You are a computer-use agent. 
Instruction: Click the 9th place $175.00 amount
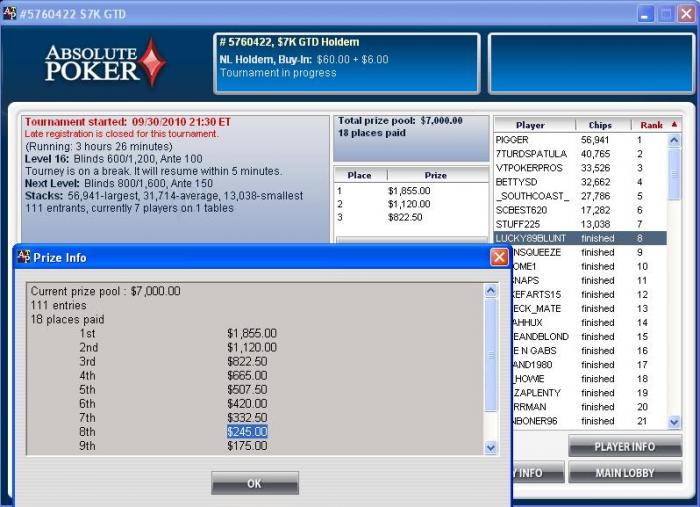pos(247,446)
